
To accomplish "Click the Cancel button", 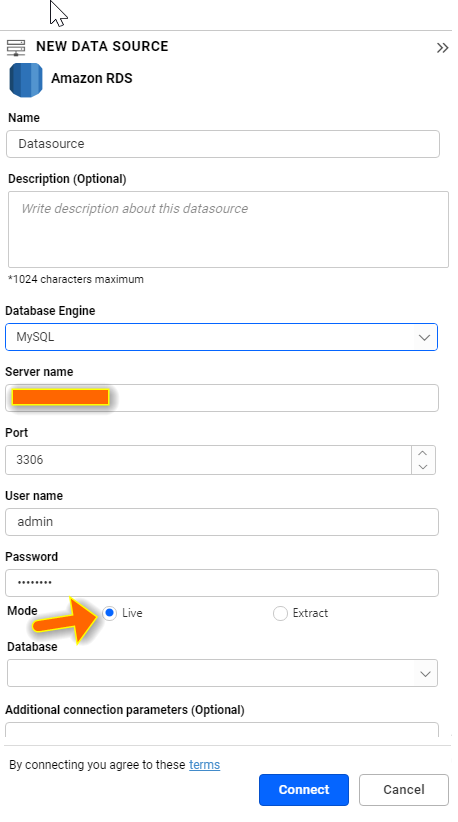I will pos(404,790).
